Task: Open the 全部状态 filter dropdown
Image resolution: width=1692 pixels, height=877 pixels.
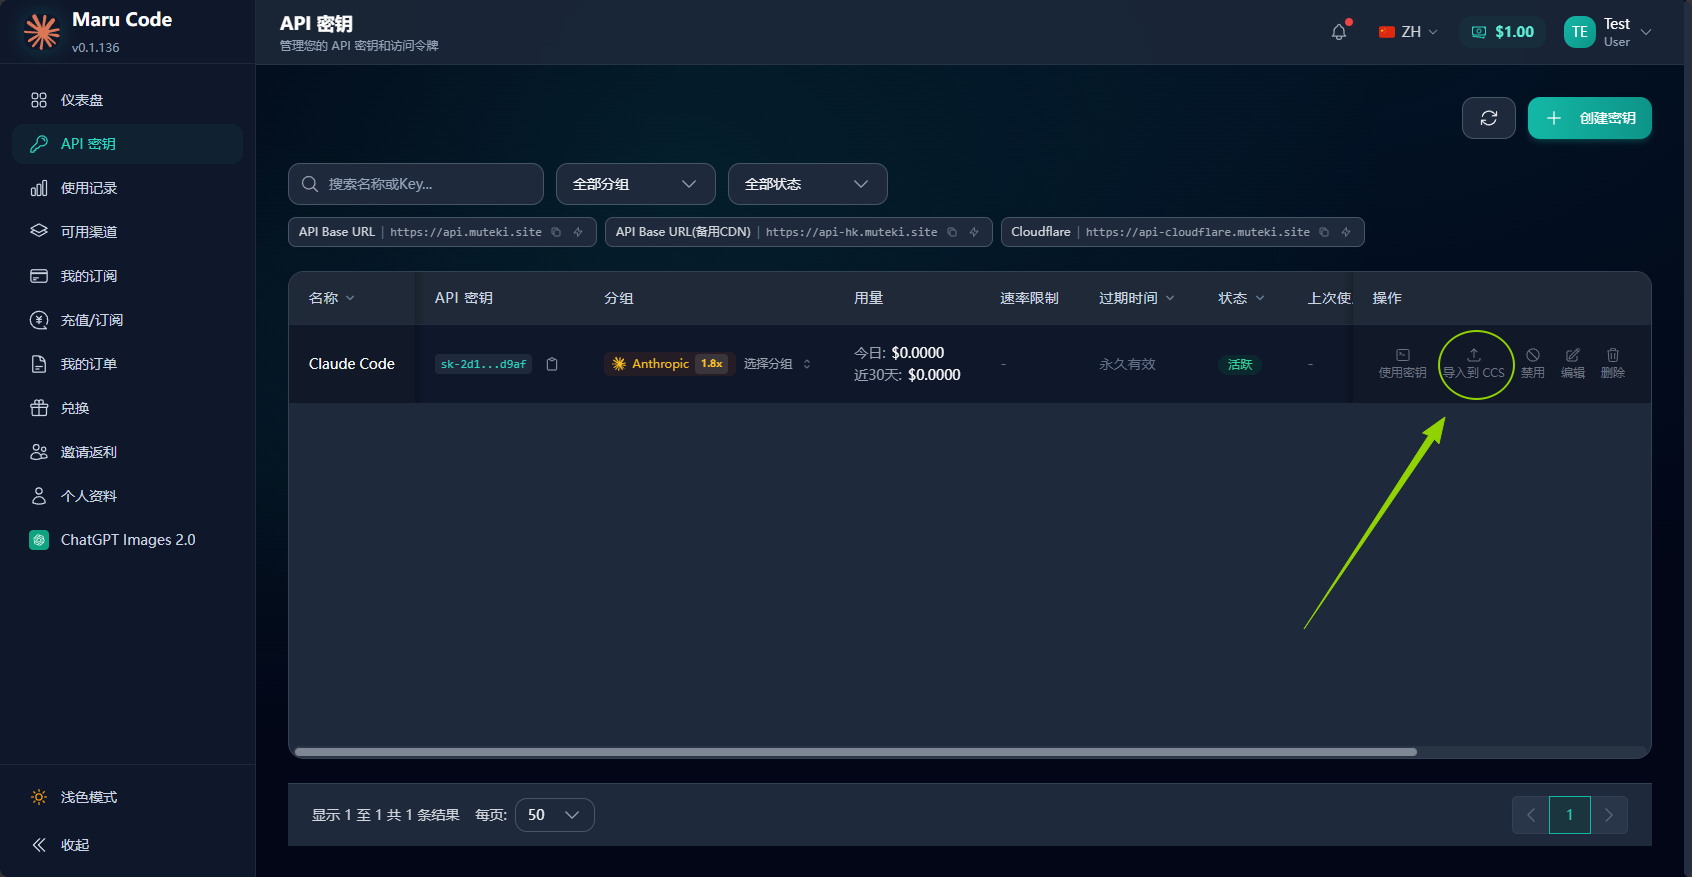Action: click(808, 184)
